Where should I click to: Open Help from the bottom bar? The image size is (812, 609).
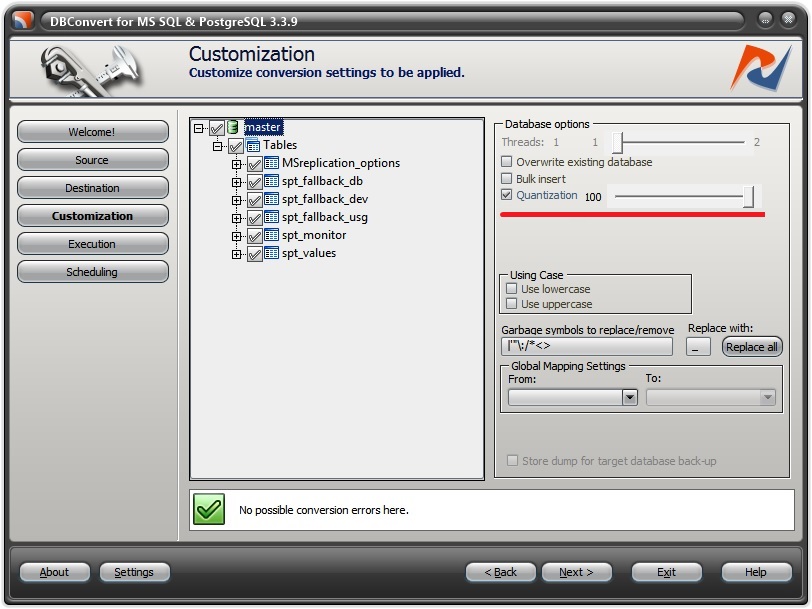[756, 572]
